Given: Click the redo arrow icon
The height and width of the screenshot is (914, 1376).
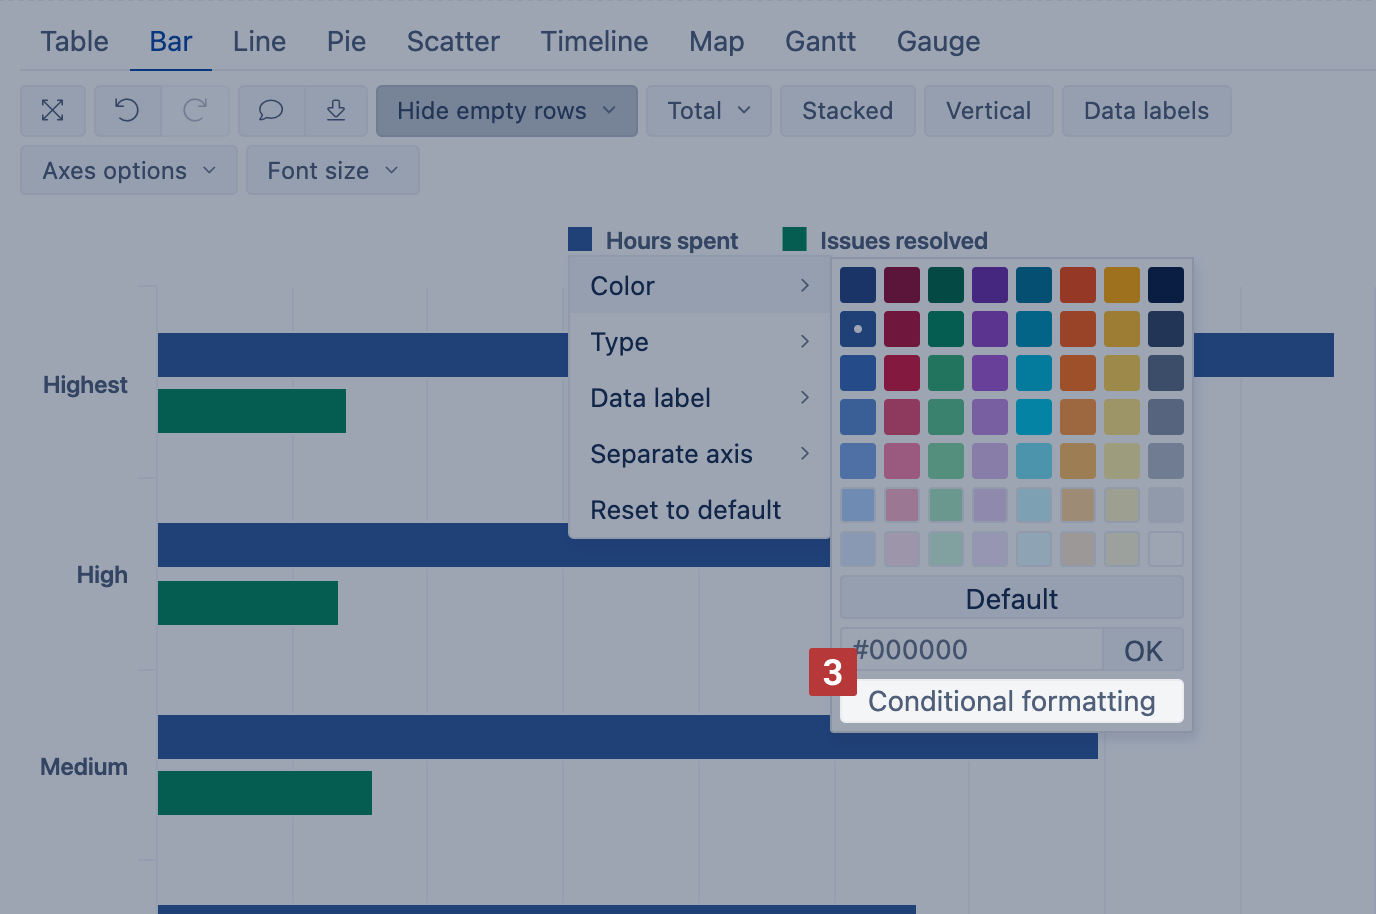Looking at the screenshot, I should click(195, 111).
